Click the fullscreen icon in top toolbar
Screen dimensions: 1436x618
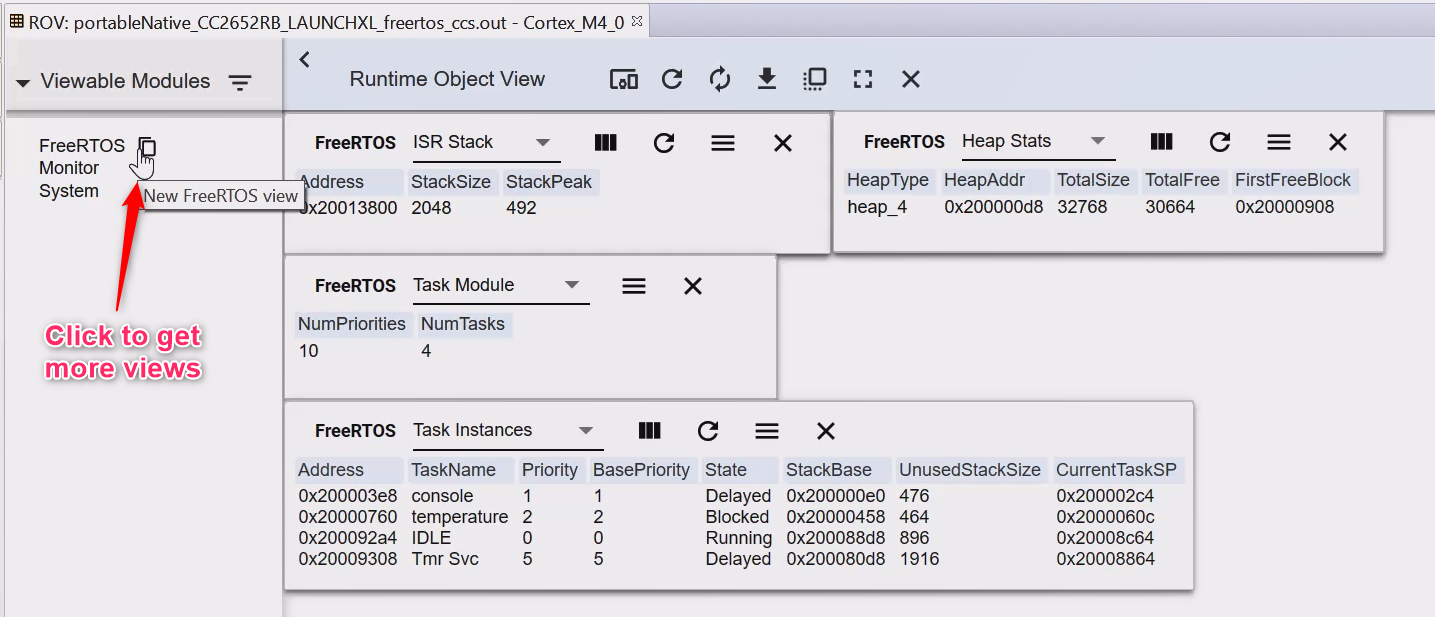tap(863, 80)
